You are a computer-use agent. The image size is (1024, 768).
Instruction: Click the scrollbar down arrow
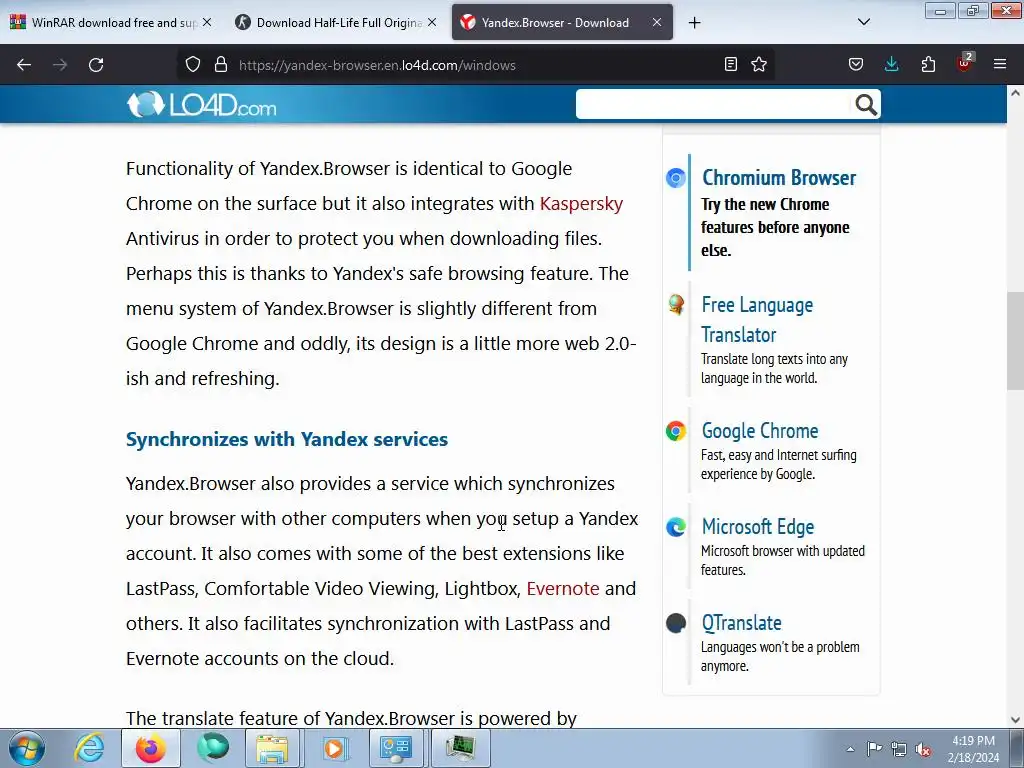click(x=1015, y=720)
